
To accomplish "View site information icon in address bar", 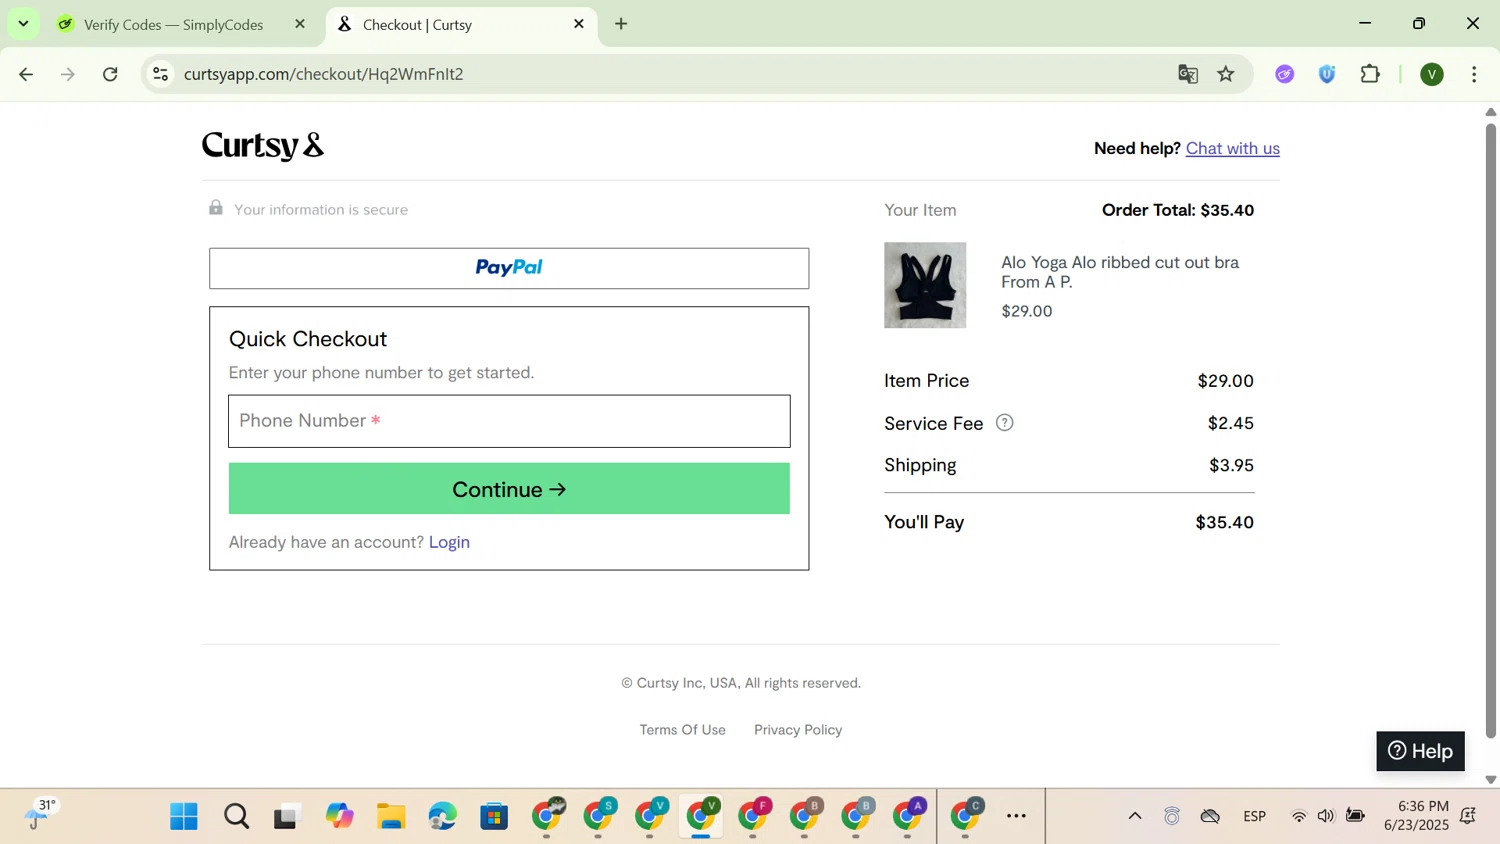I will coord(160,74).
